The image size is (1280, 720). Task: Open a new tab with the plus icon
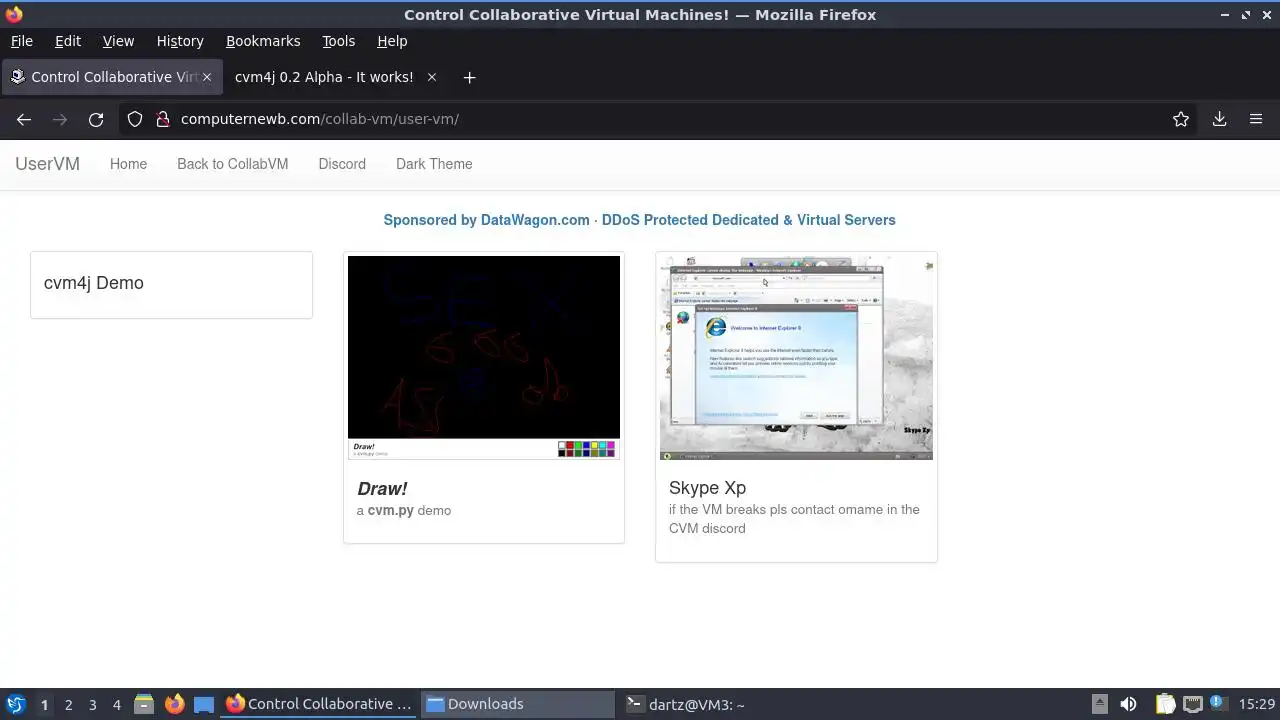coord(469,77)
